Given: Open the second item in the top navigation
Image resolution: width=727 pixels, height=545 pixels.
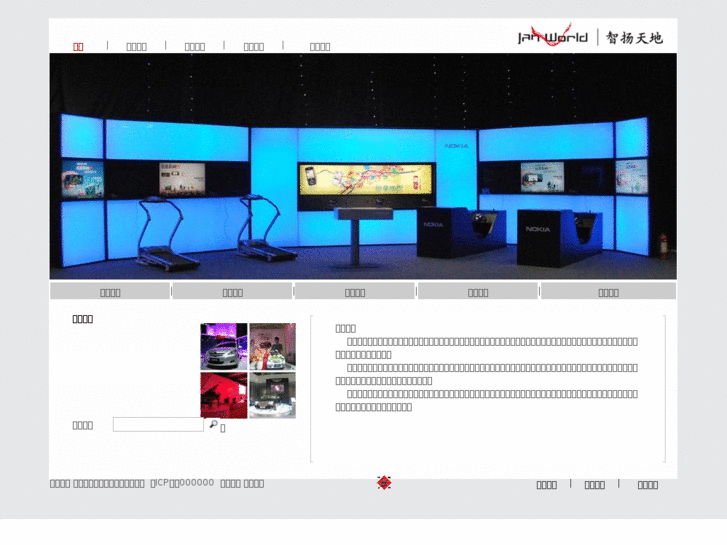Looking at the screenshot, I should [136, 47].
